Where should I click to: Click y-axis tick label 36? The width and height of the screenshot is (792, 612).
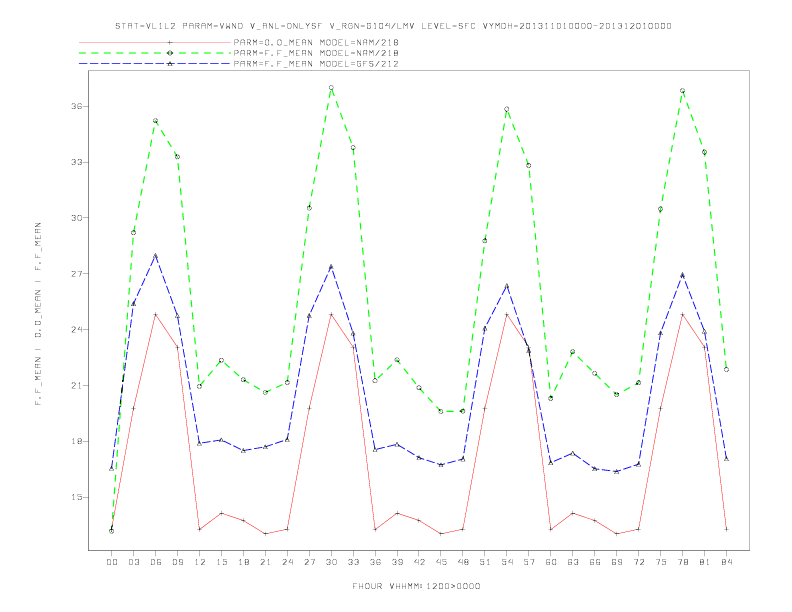pos(77,107)
